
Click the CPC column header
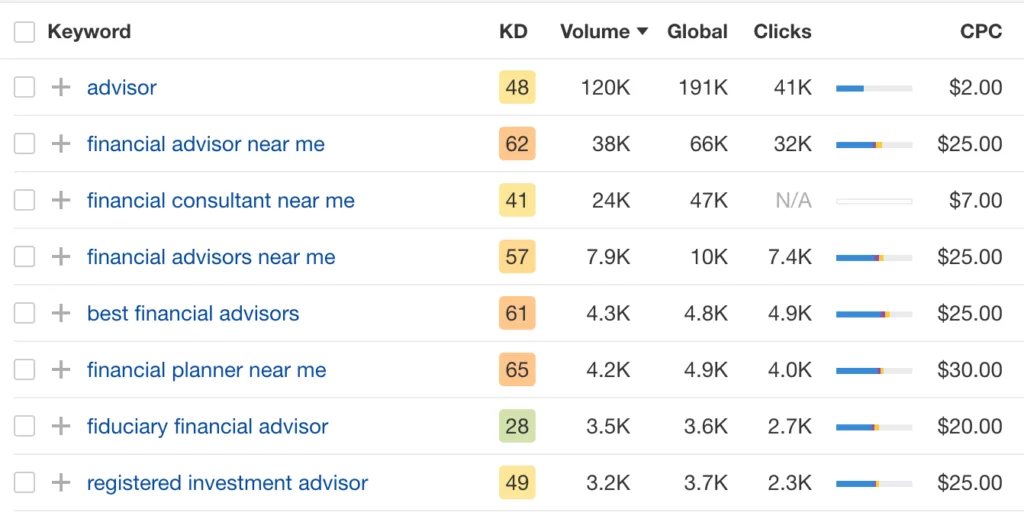pos(980,32)
